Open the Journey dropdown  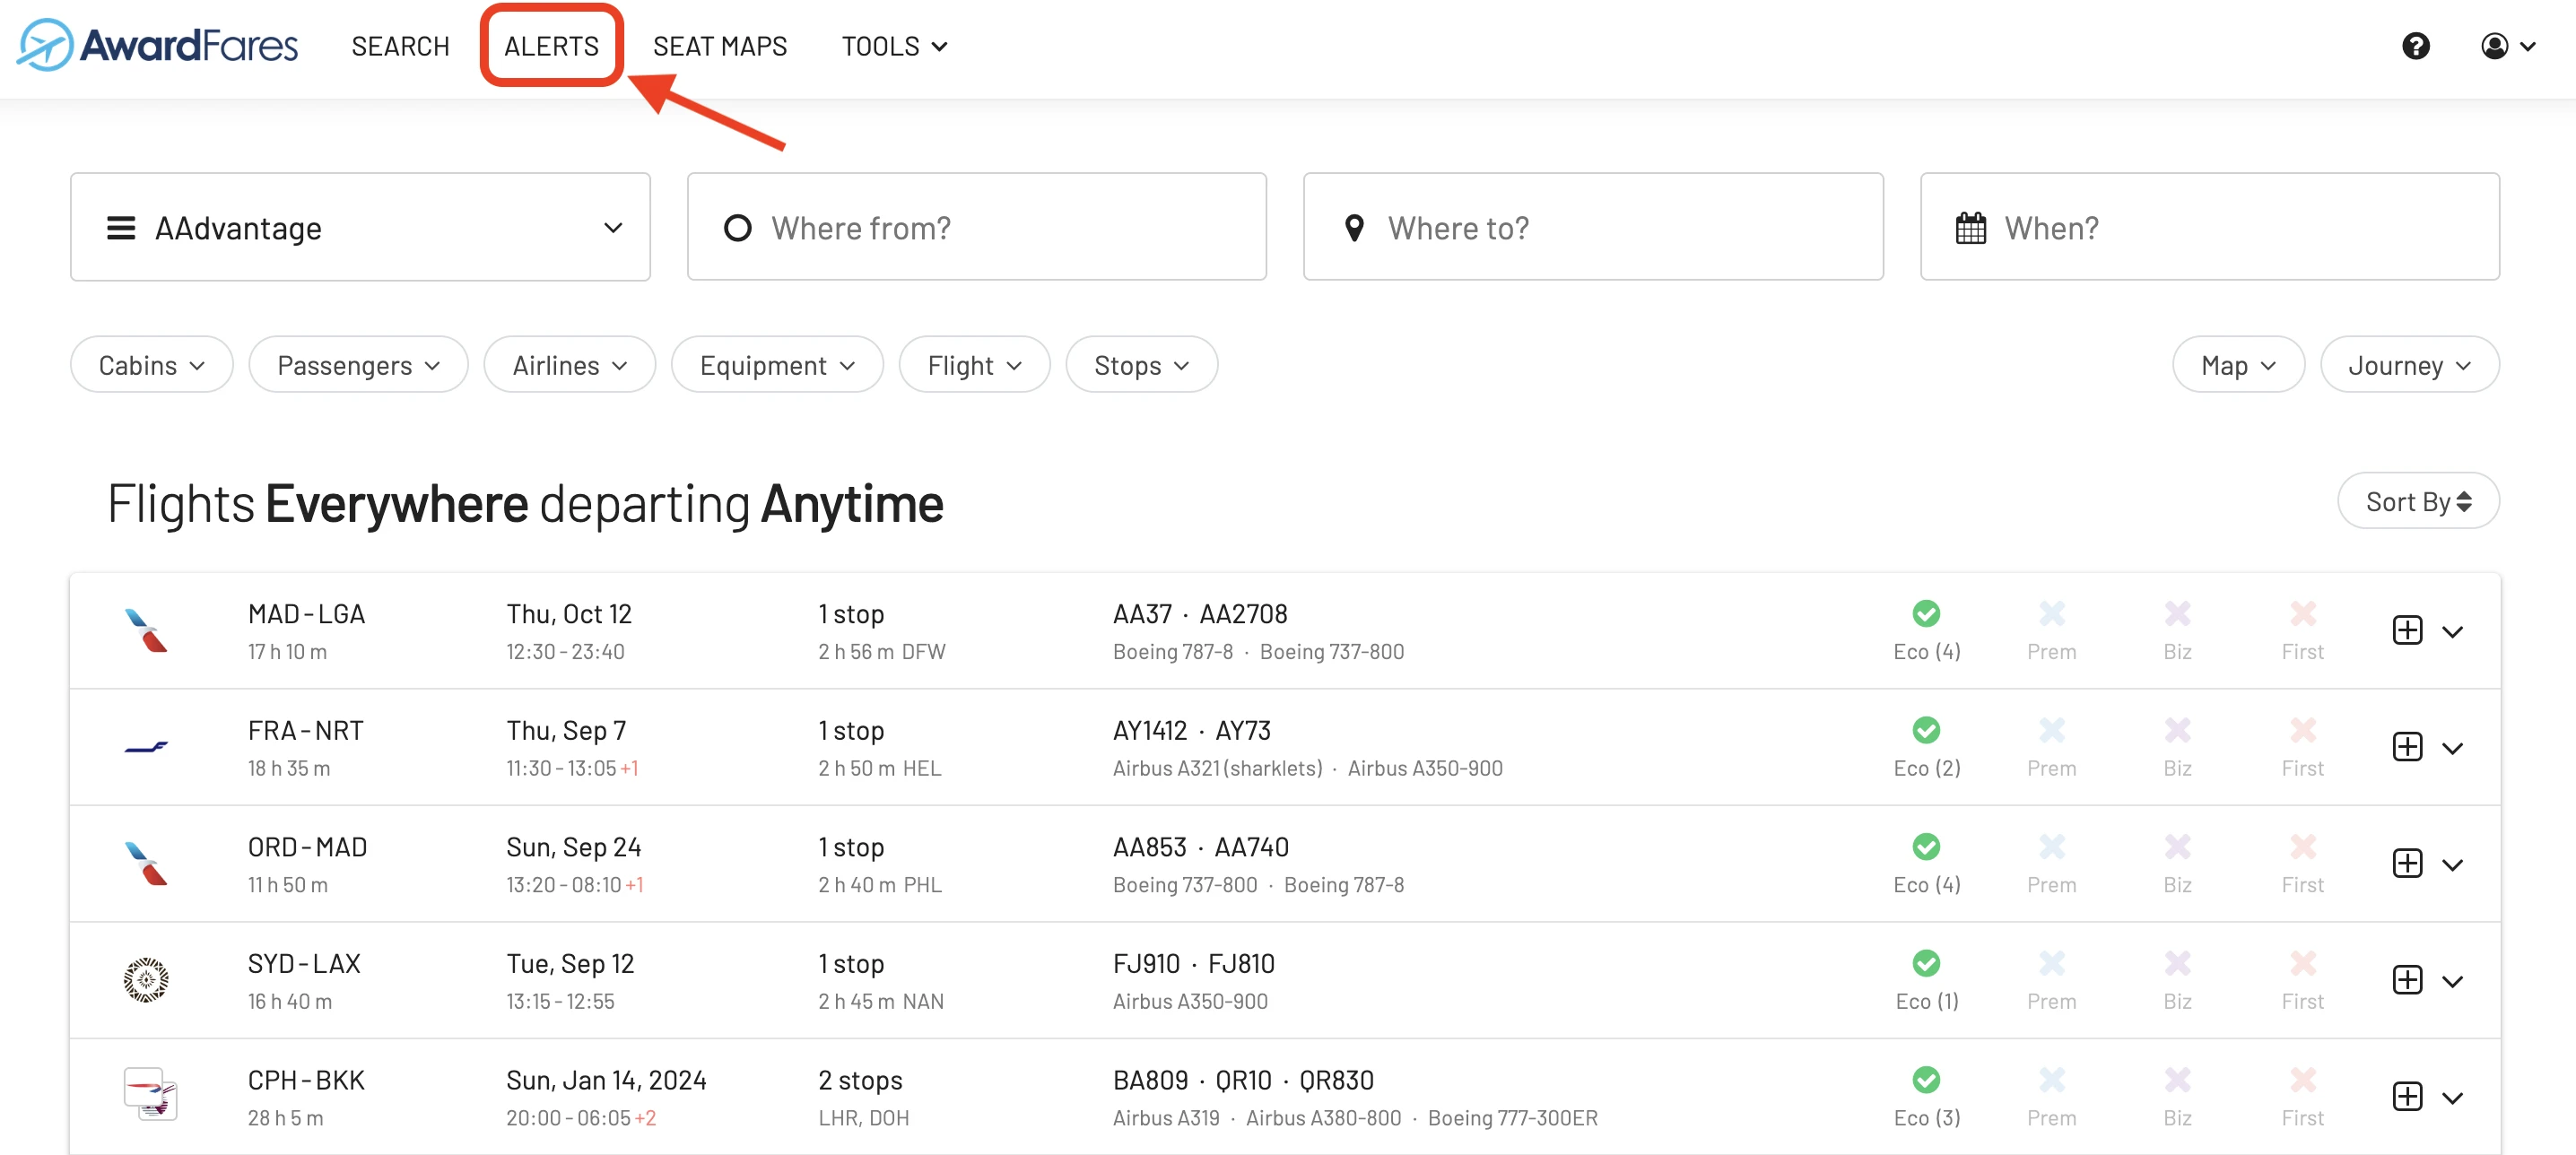click(2409, 365)
